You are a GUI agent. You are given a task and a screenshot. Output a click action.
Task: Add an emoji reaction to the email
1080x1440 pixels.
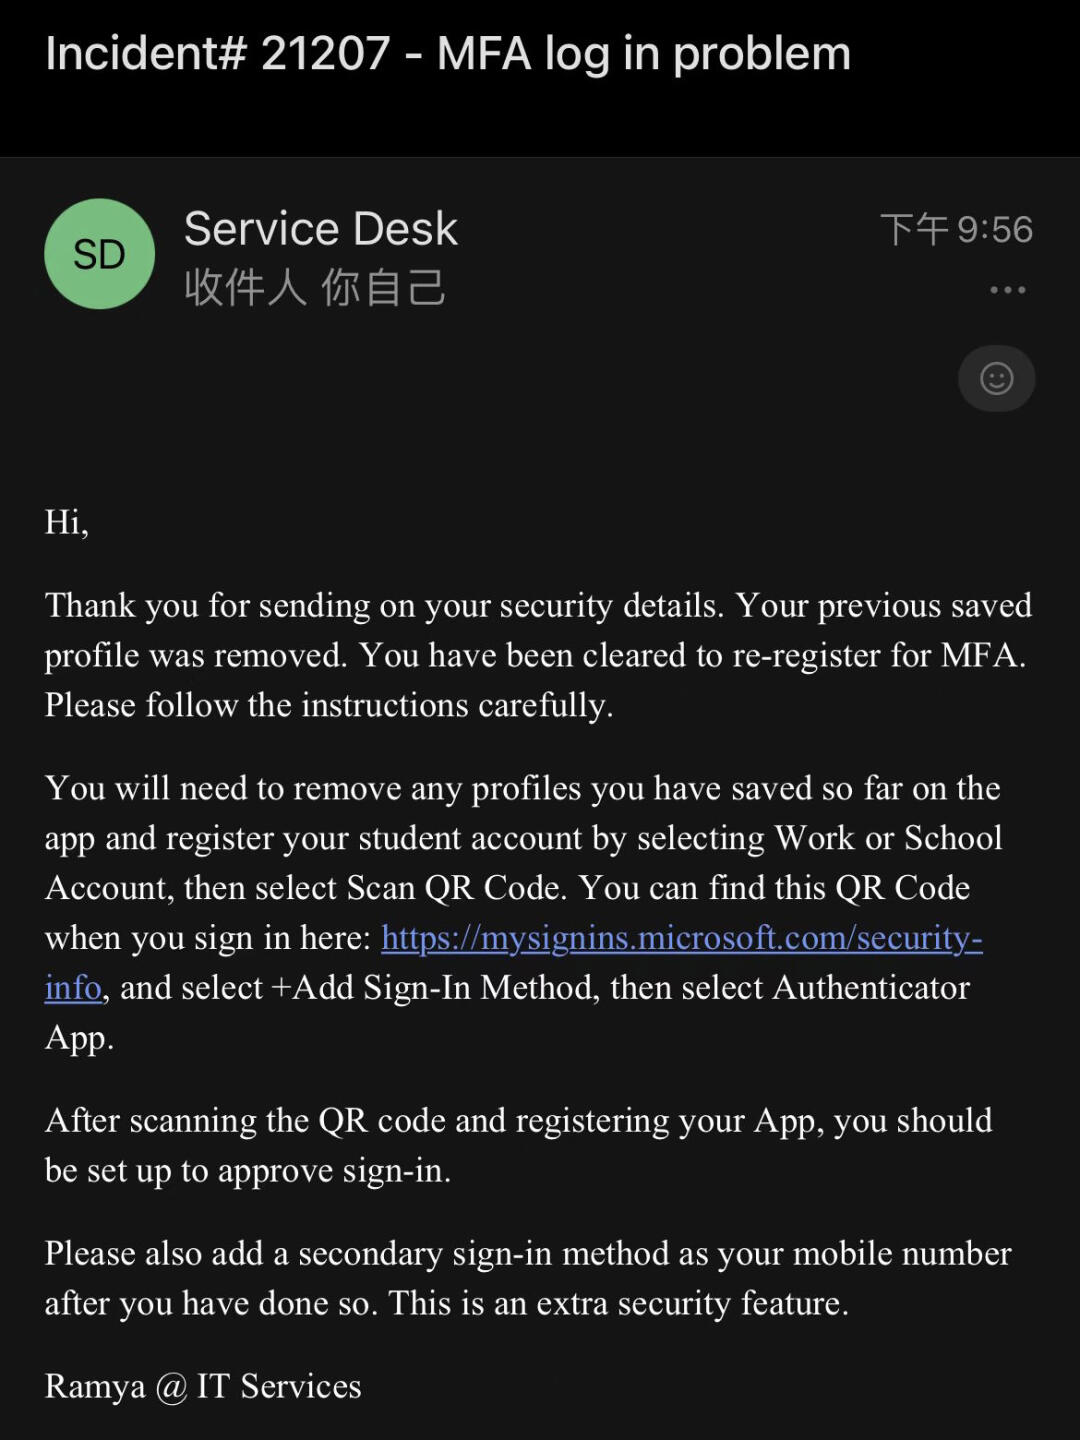click(x=996, y=379)
